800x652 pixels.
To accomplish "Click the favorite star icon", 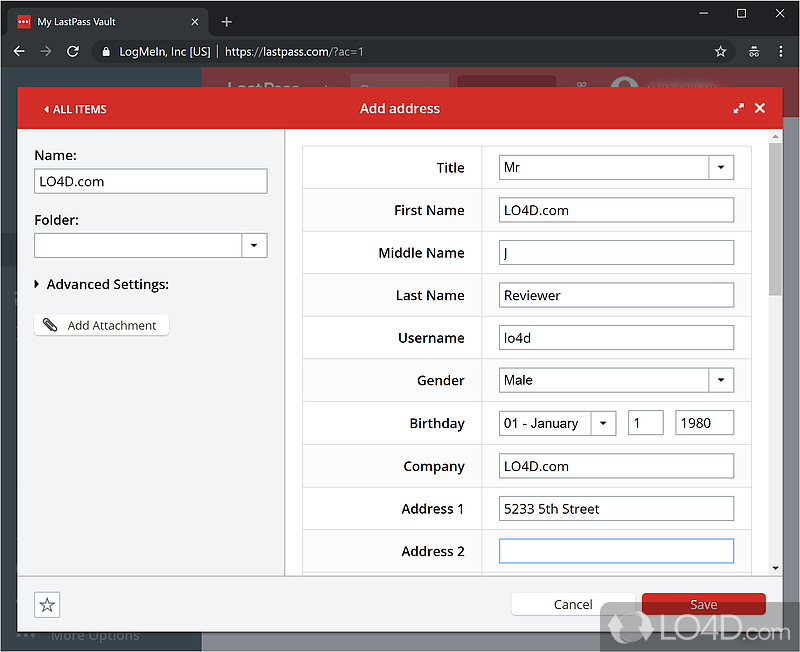I will pyautogui.click(x=47, y=604).
